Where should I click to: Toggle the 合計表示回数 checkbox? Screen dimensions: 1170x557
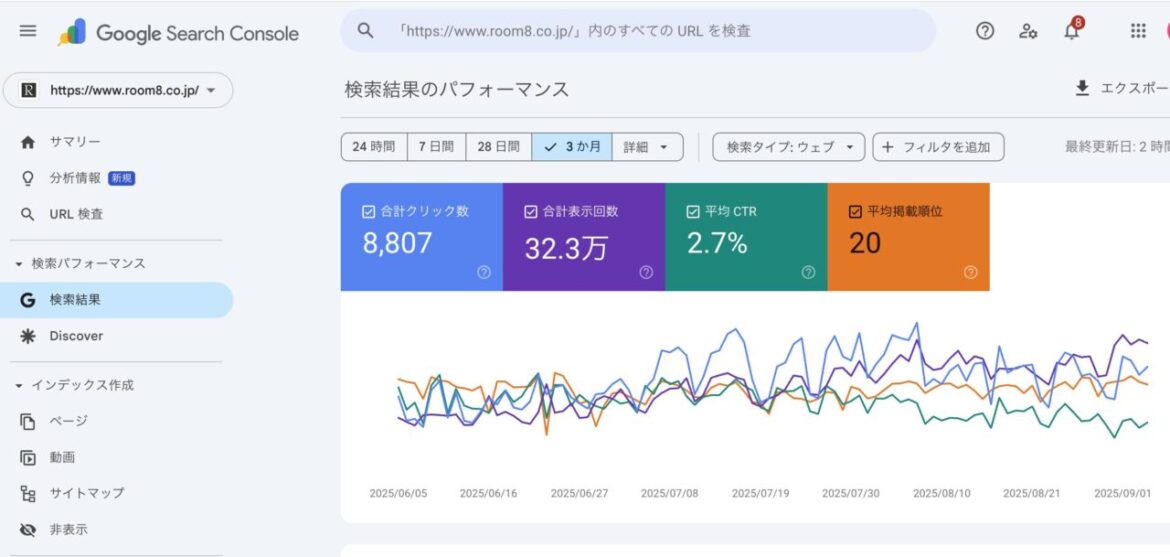(530, 212)
